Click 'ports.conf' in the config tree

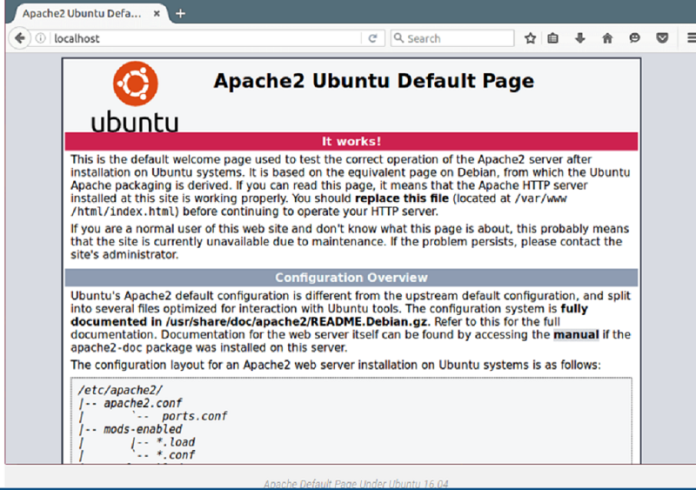point(194,416)
